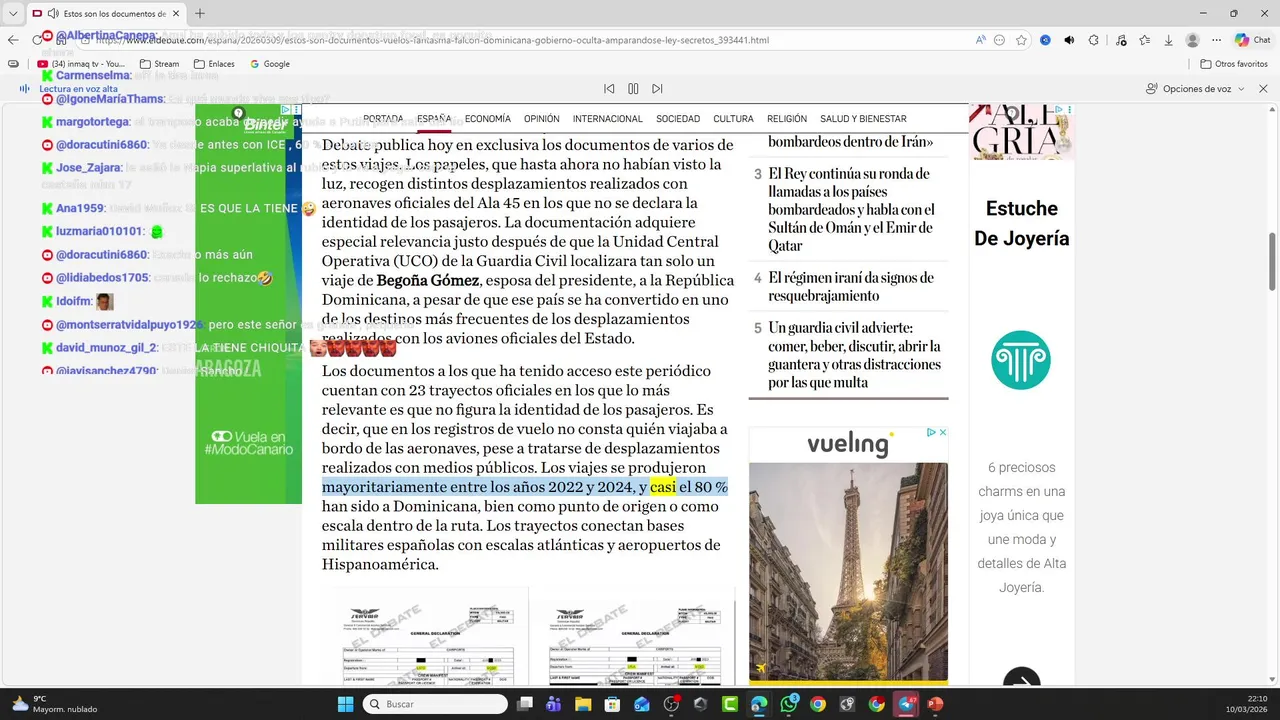Go to the CULTURA section

point(733,119)
